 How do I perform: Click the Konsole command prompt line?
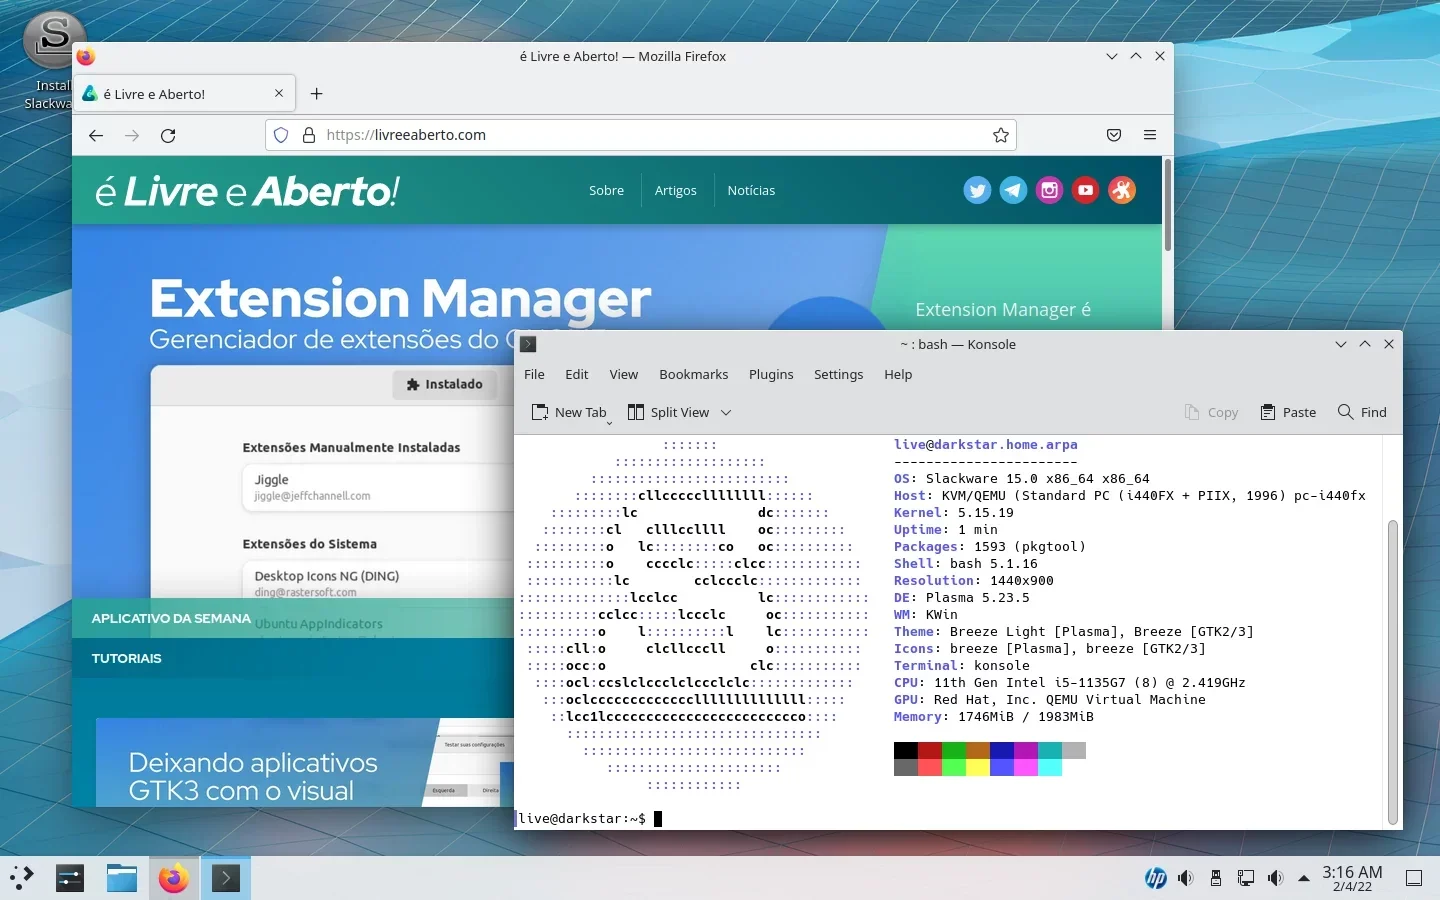pos(590,818)
